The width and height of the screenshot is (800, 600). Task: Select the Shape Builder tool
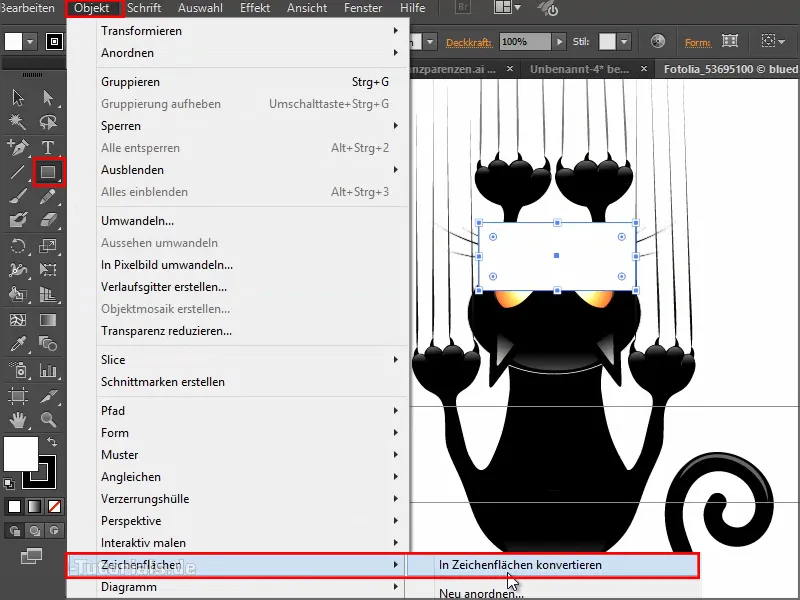18,294
